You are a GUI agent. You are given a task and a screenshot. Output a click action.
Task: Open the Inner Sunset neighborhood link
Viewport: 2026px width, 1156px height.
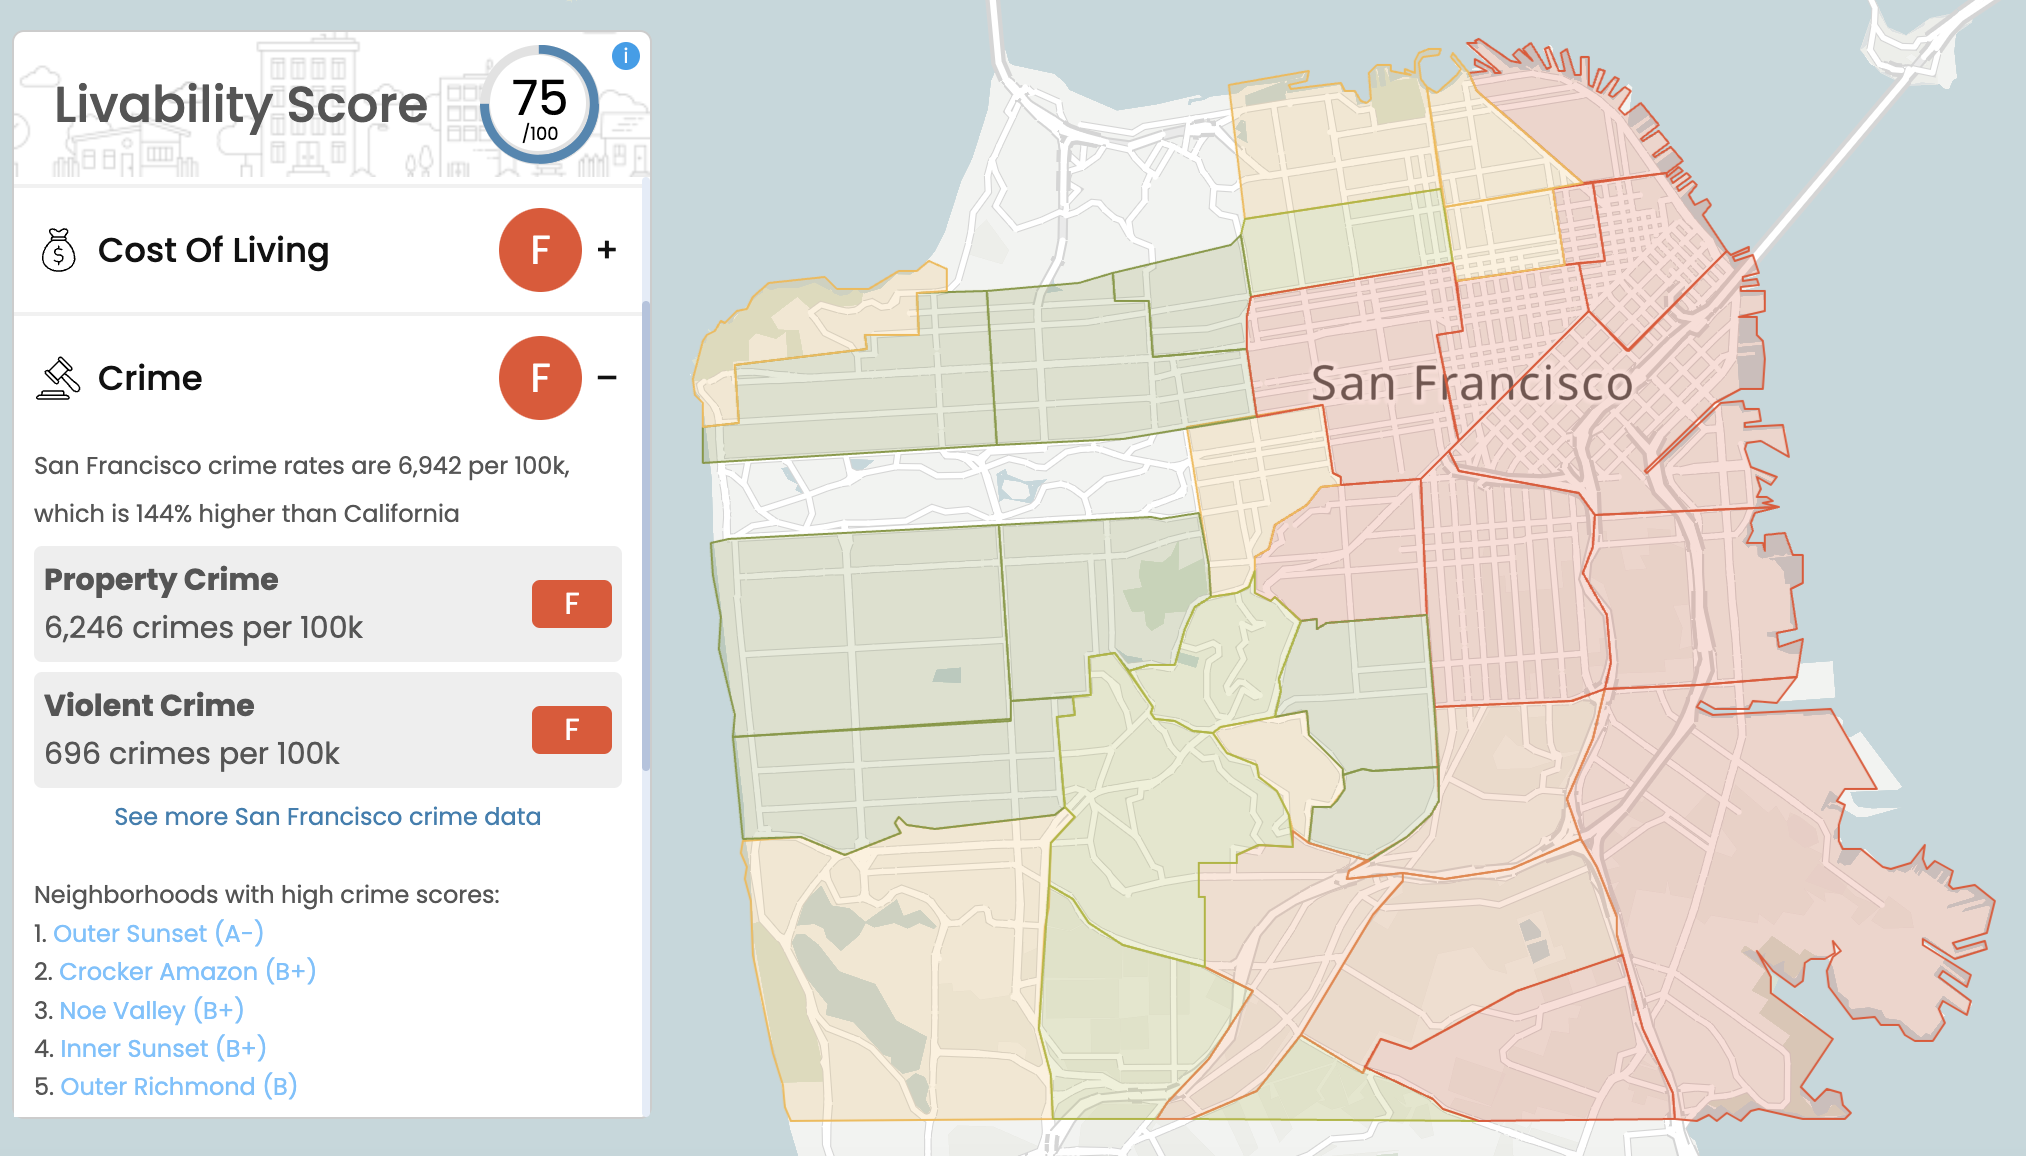click(x=164, y=1048)
